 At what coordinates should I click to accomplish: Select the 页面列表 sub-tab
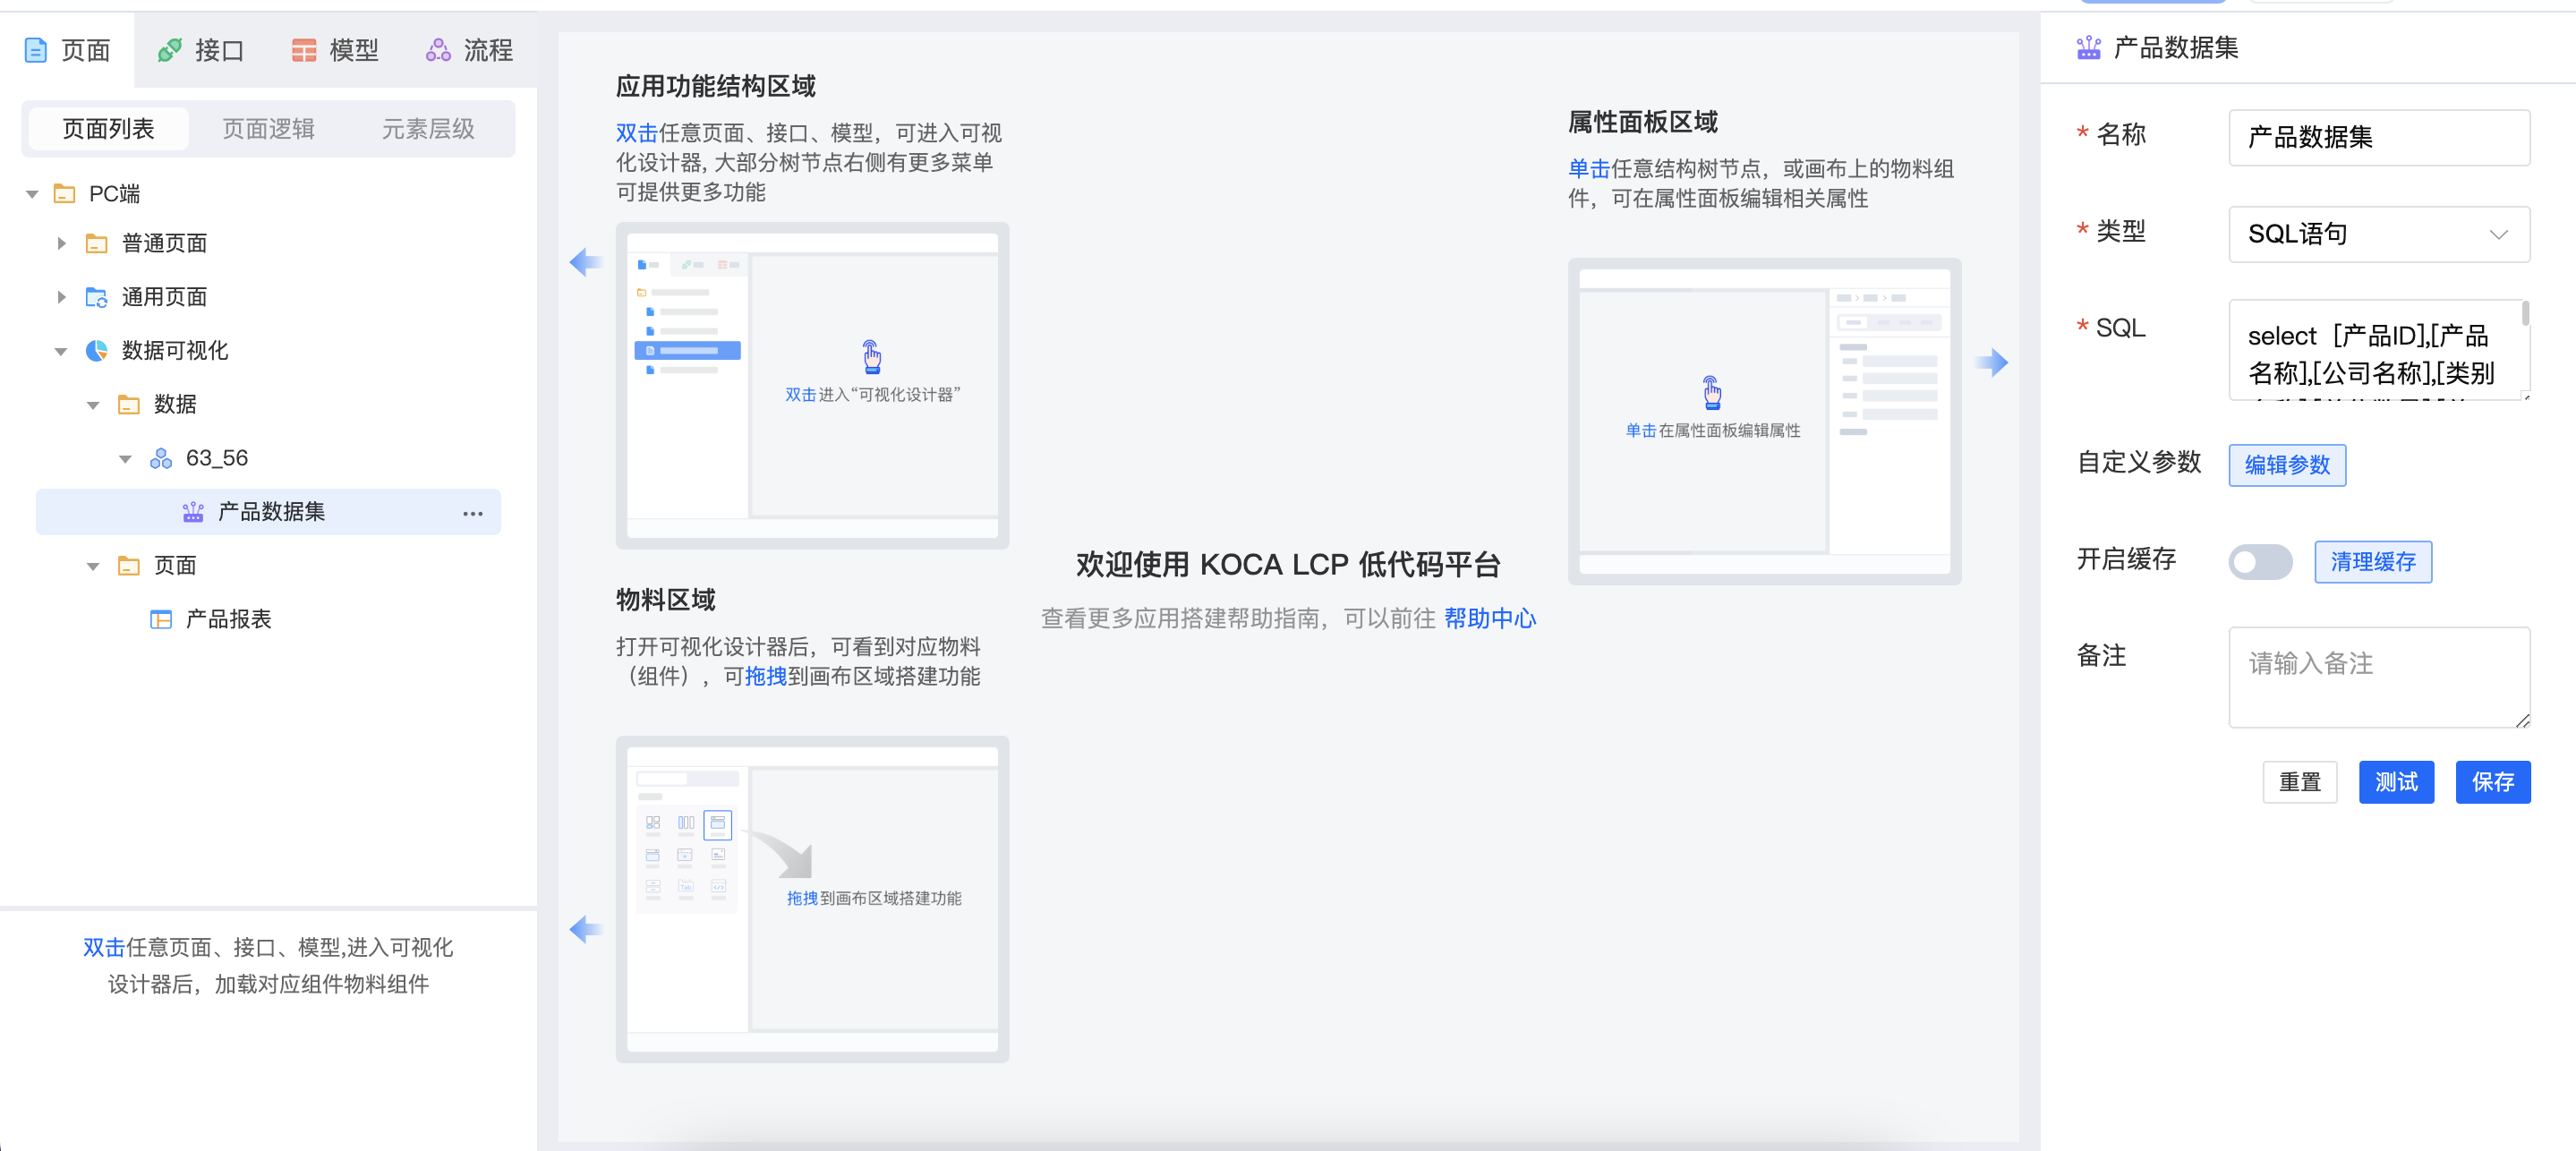coord(108,129)
